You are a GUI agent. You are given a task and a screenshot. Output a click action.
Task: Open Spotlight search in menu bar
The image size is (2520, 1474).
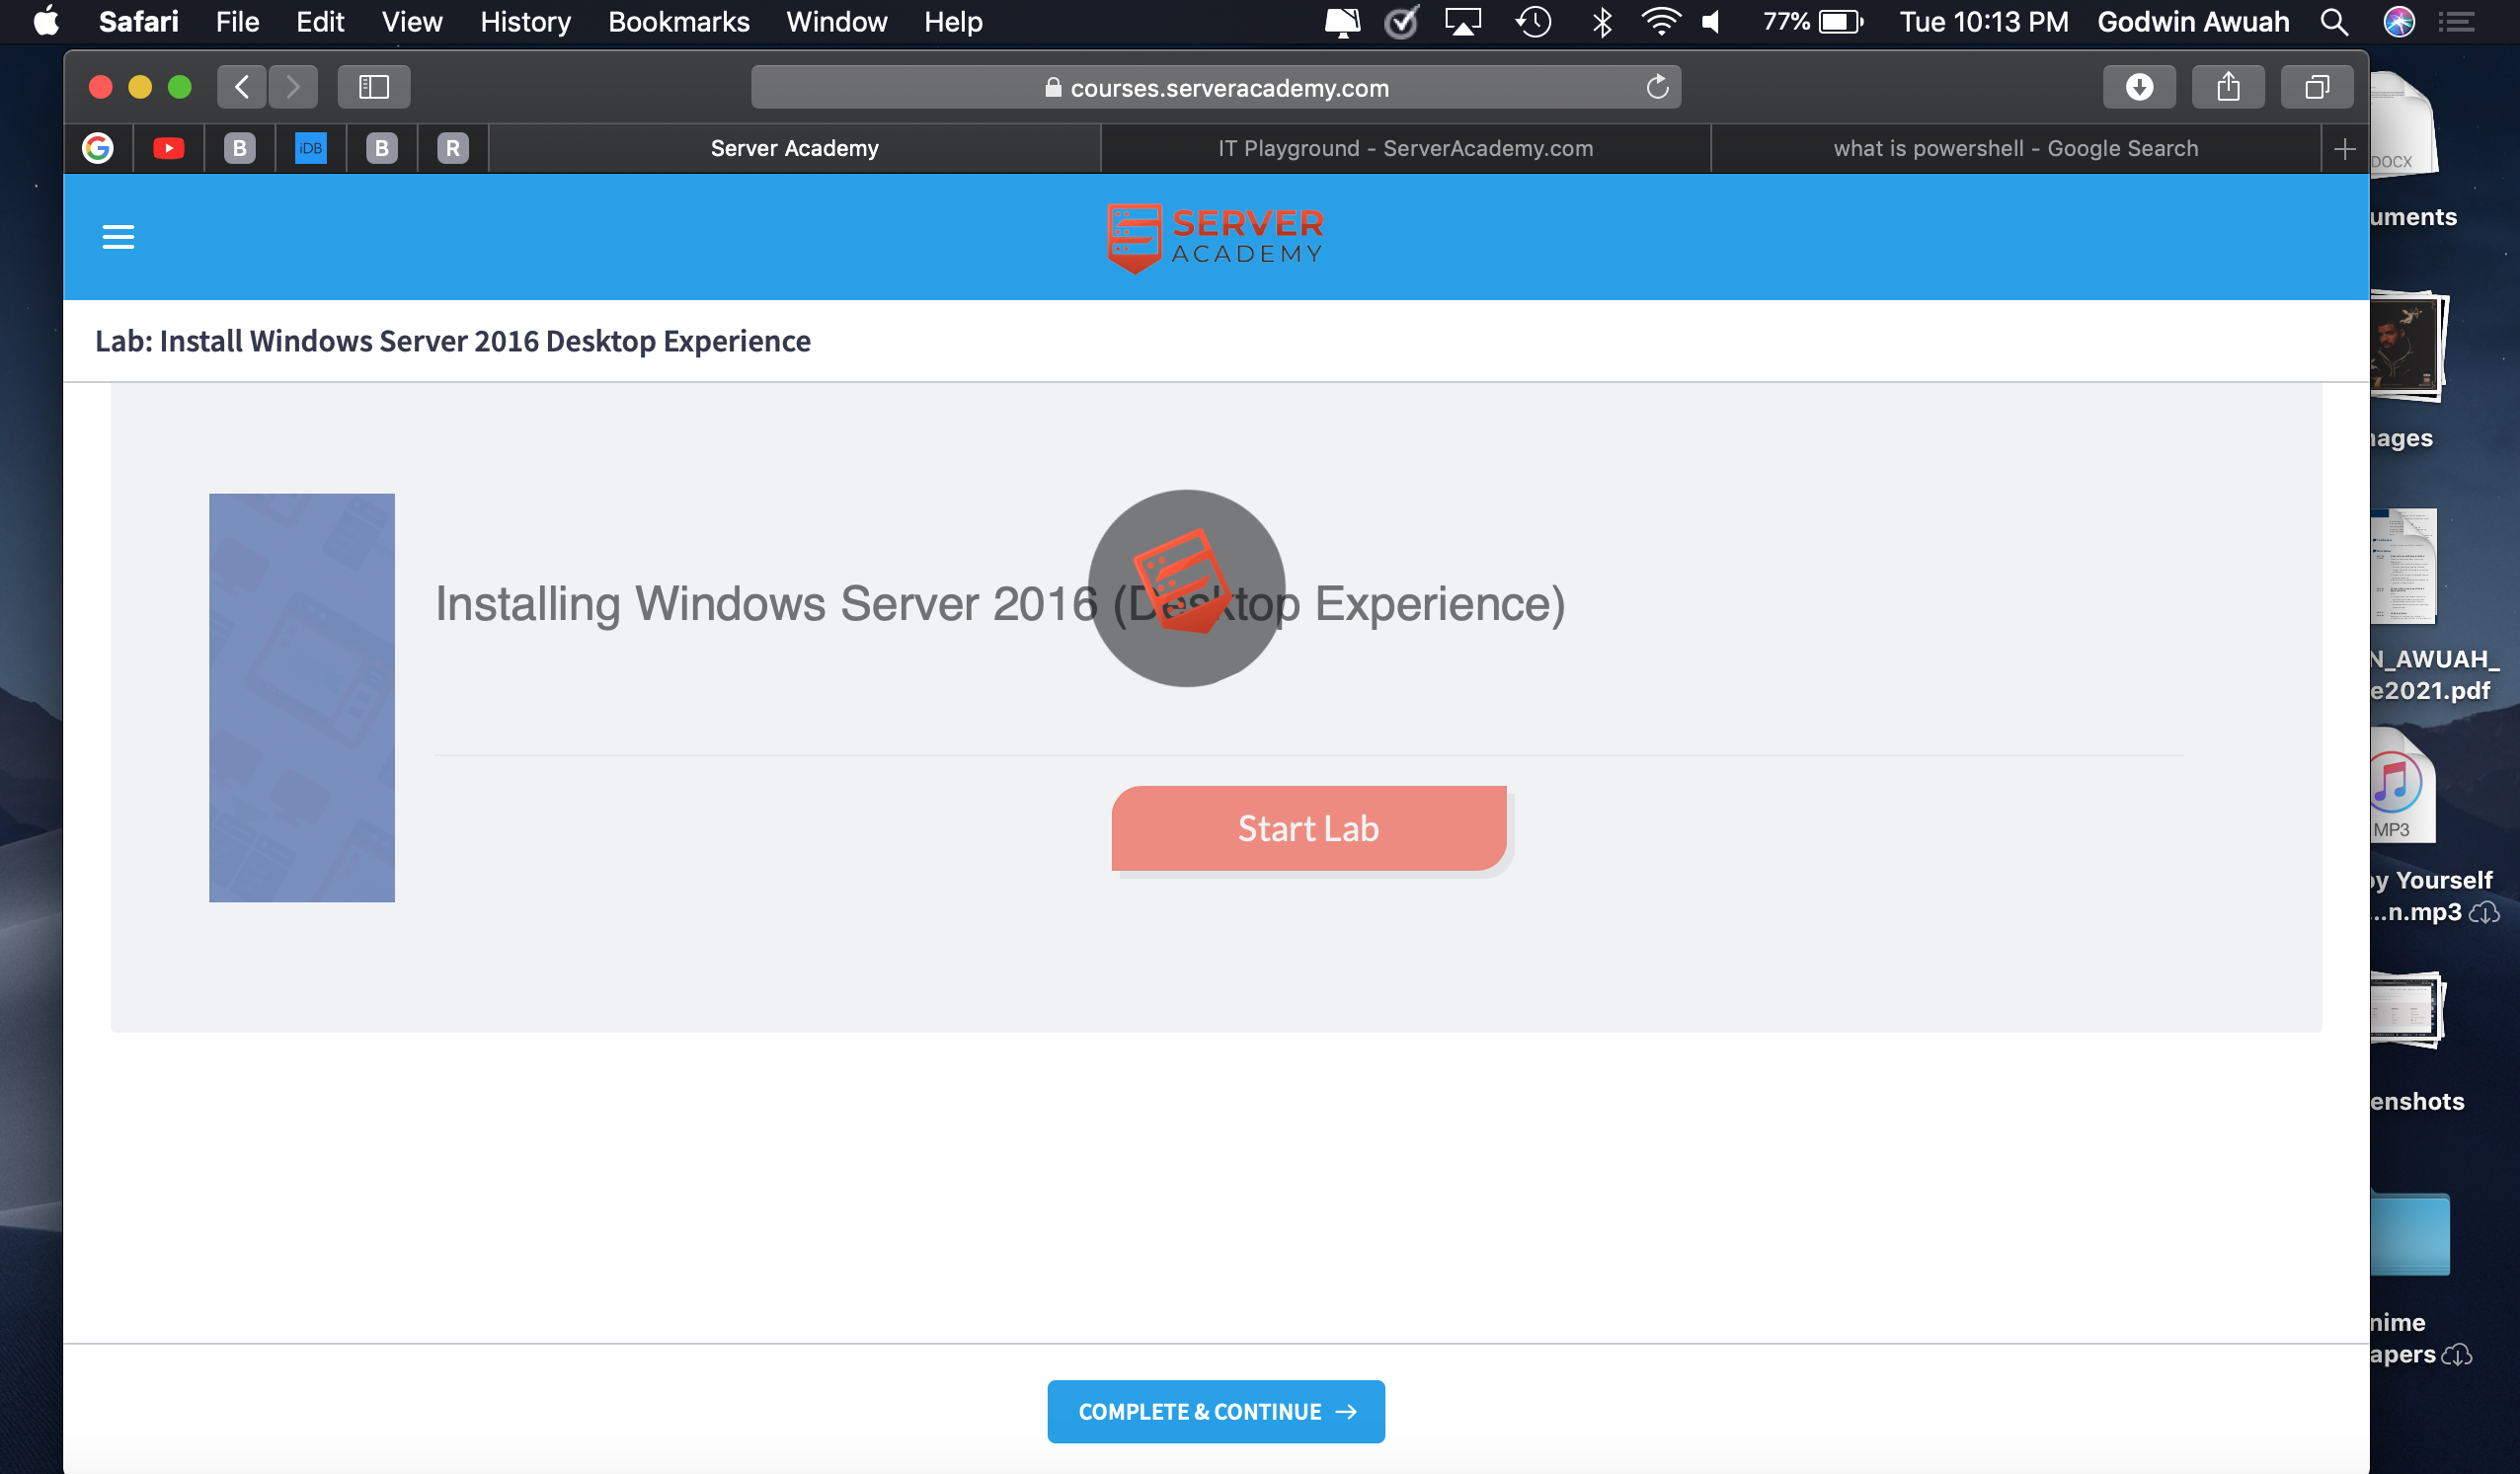point(2334,22)
